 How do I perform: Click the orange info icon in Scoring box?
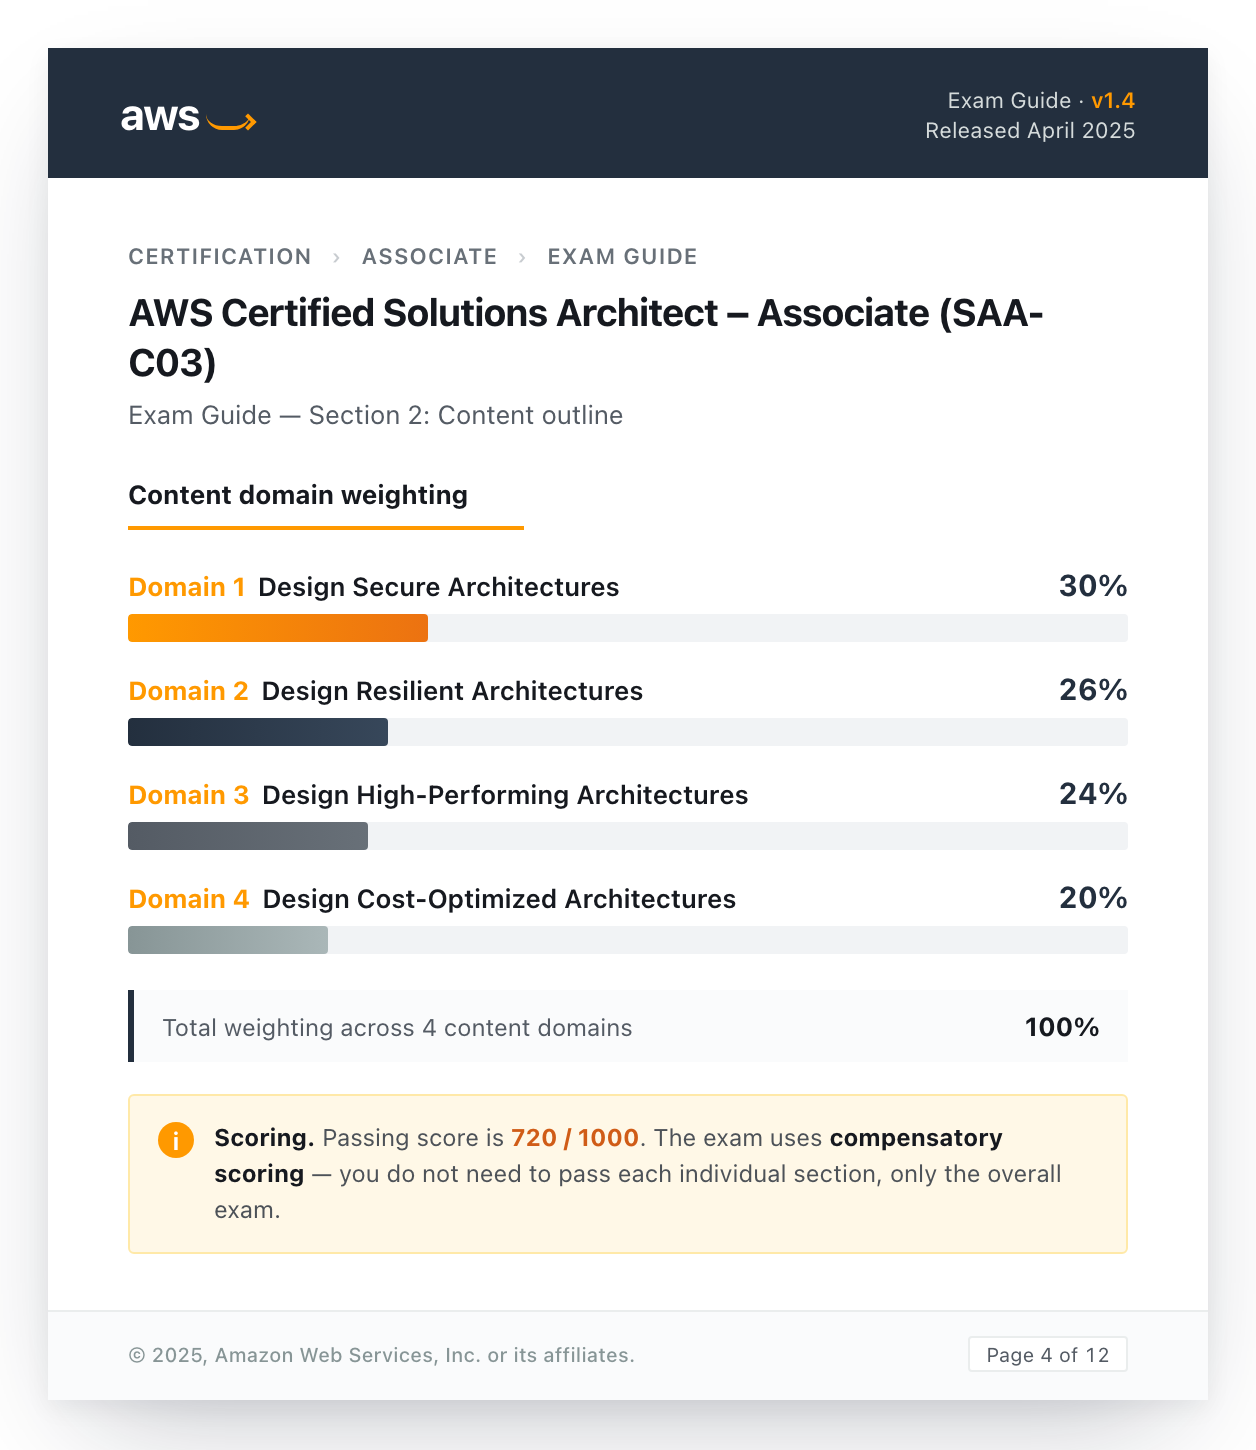176,1139
